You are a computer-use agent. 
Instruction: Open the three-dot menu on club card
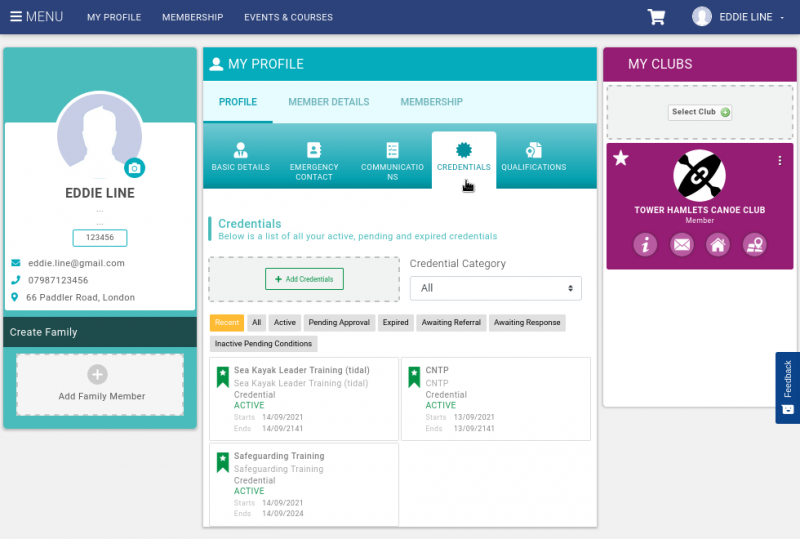pyautogui.click(x=780, y=160)
